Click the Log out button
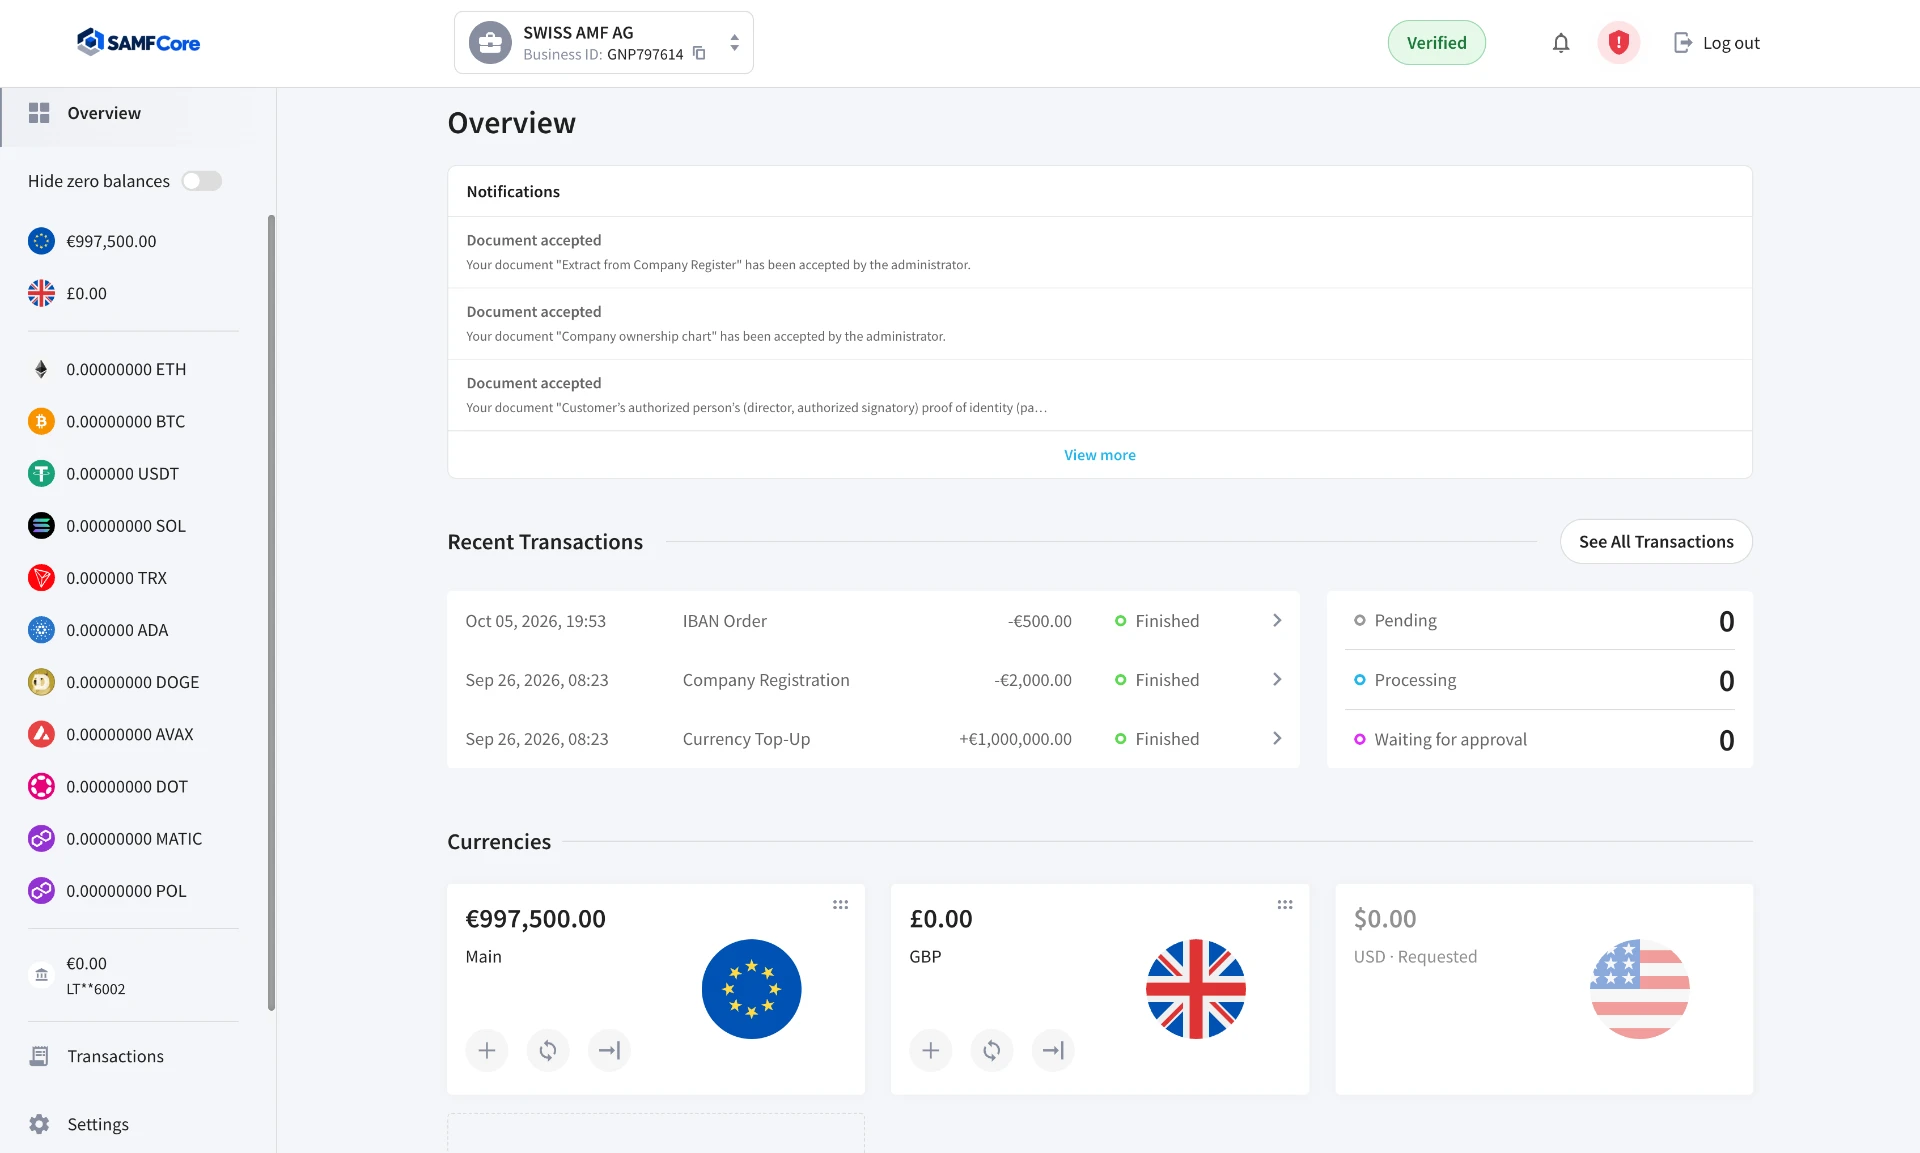The width and height of the screenshot is (1920, 1153). (1716, 43)
